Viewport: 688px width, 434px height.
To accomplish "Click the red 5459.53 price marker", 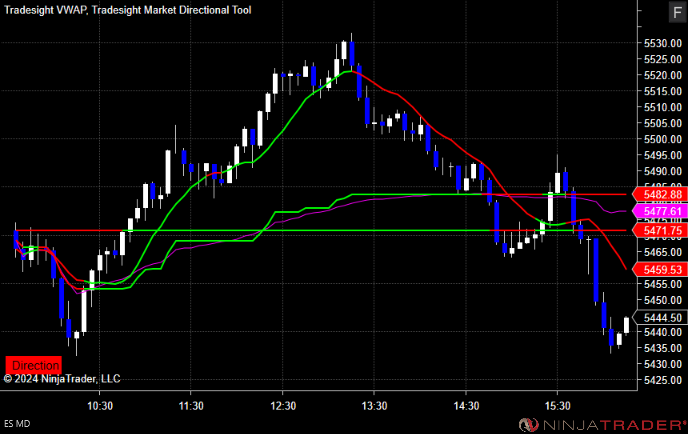I will click(659, 269).
